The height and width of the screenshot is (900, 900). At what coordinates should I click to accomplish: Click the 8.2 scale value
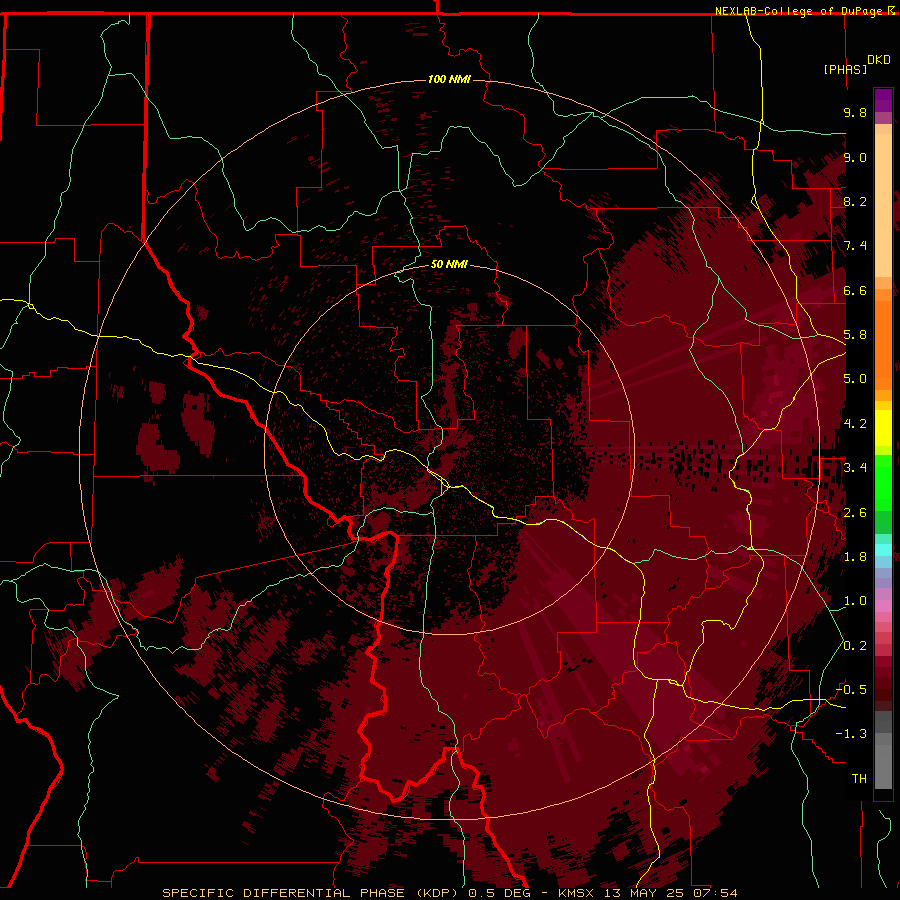855,201
